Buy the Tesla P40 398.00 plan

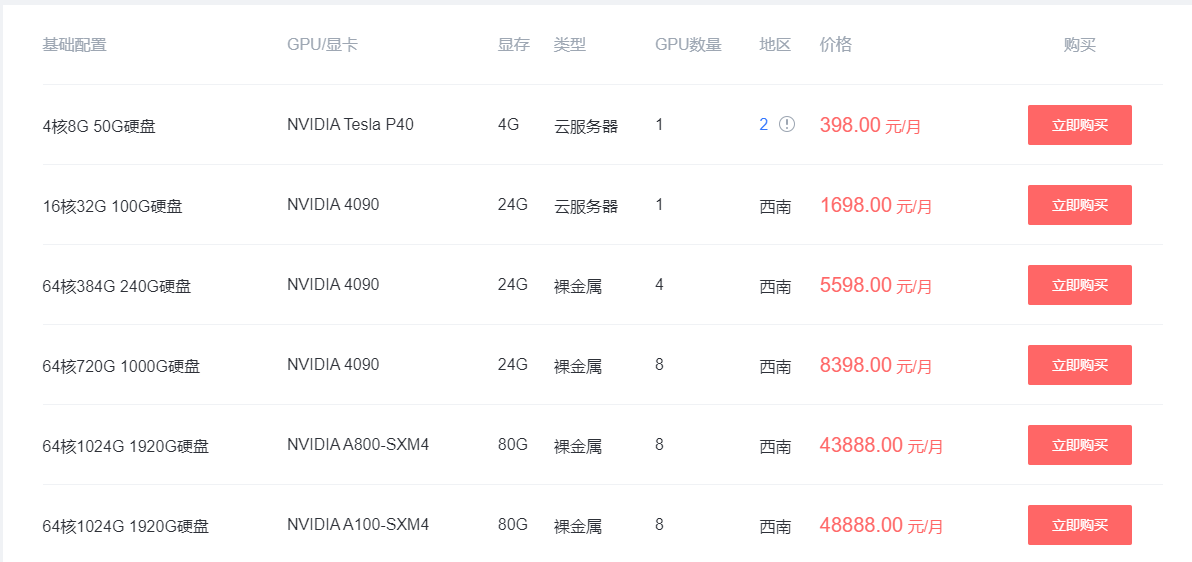(x=1079, y=125)
